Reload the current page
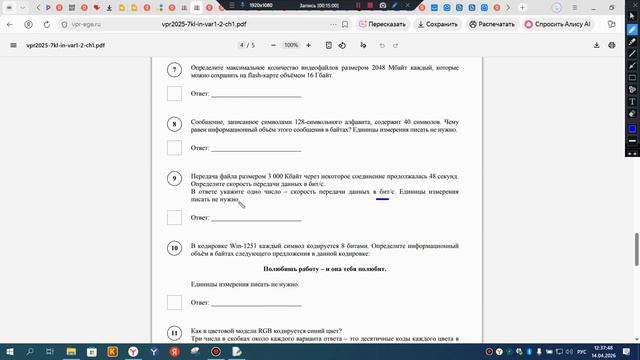 point(47,24)
